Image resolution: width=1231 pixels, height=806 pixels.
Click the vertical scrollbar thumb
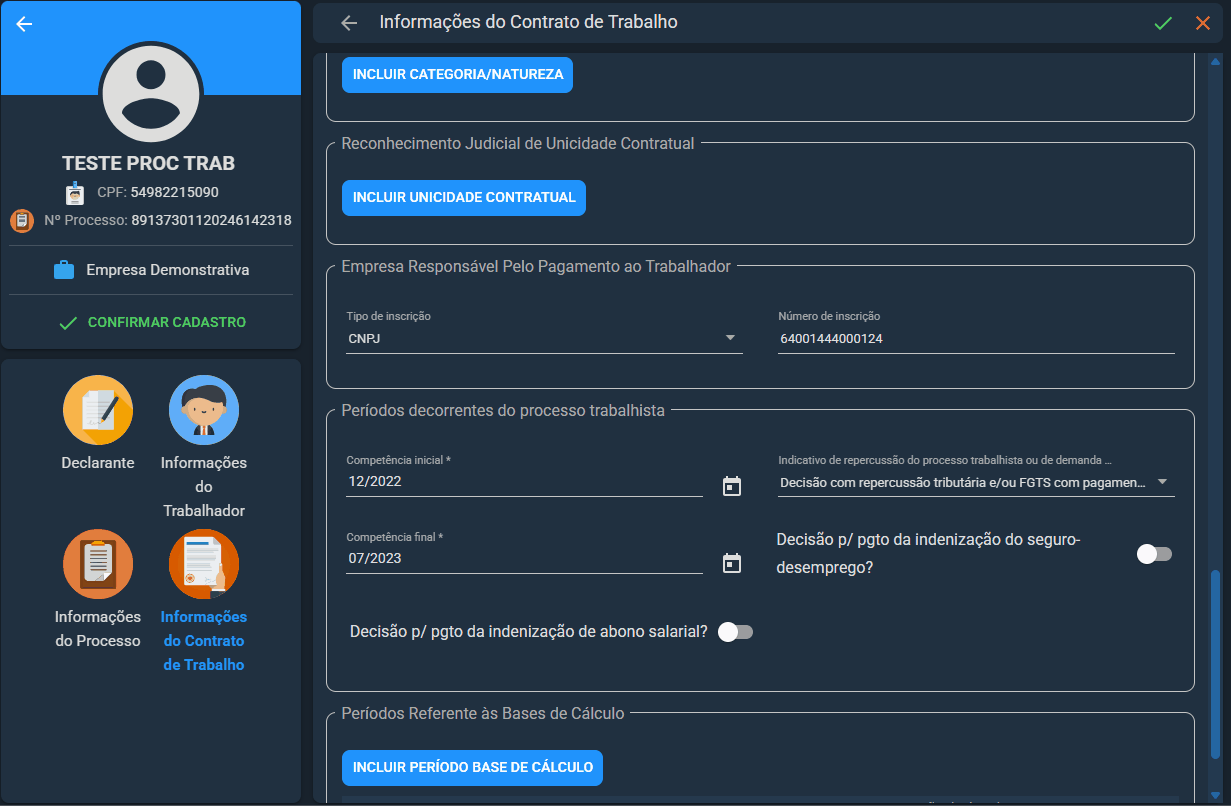[x=1215, y=664]
